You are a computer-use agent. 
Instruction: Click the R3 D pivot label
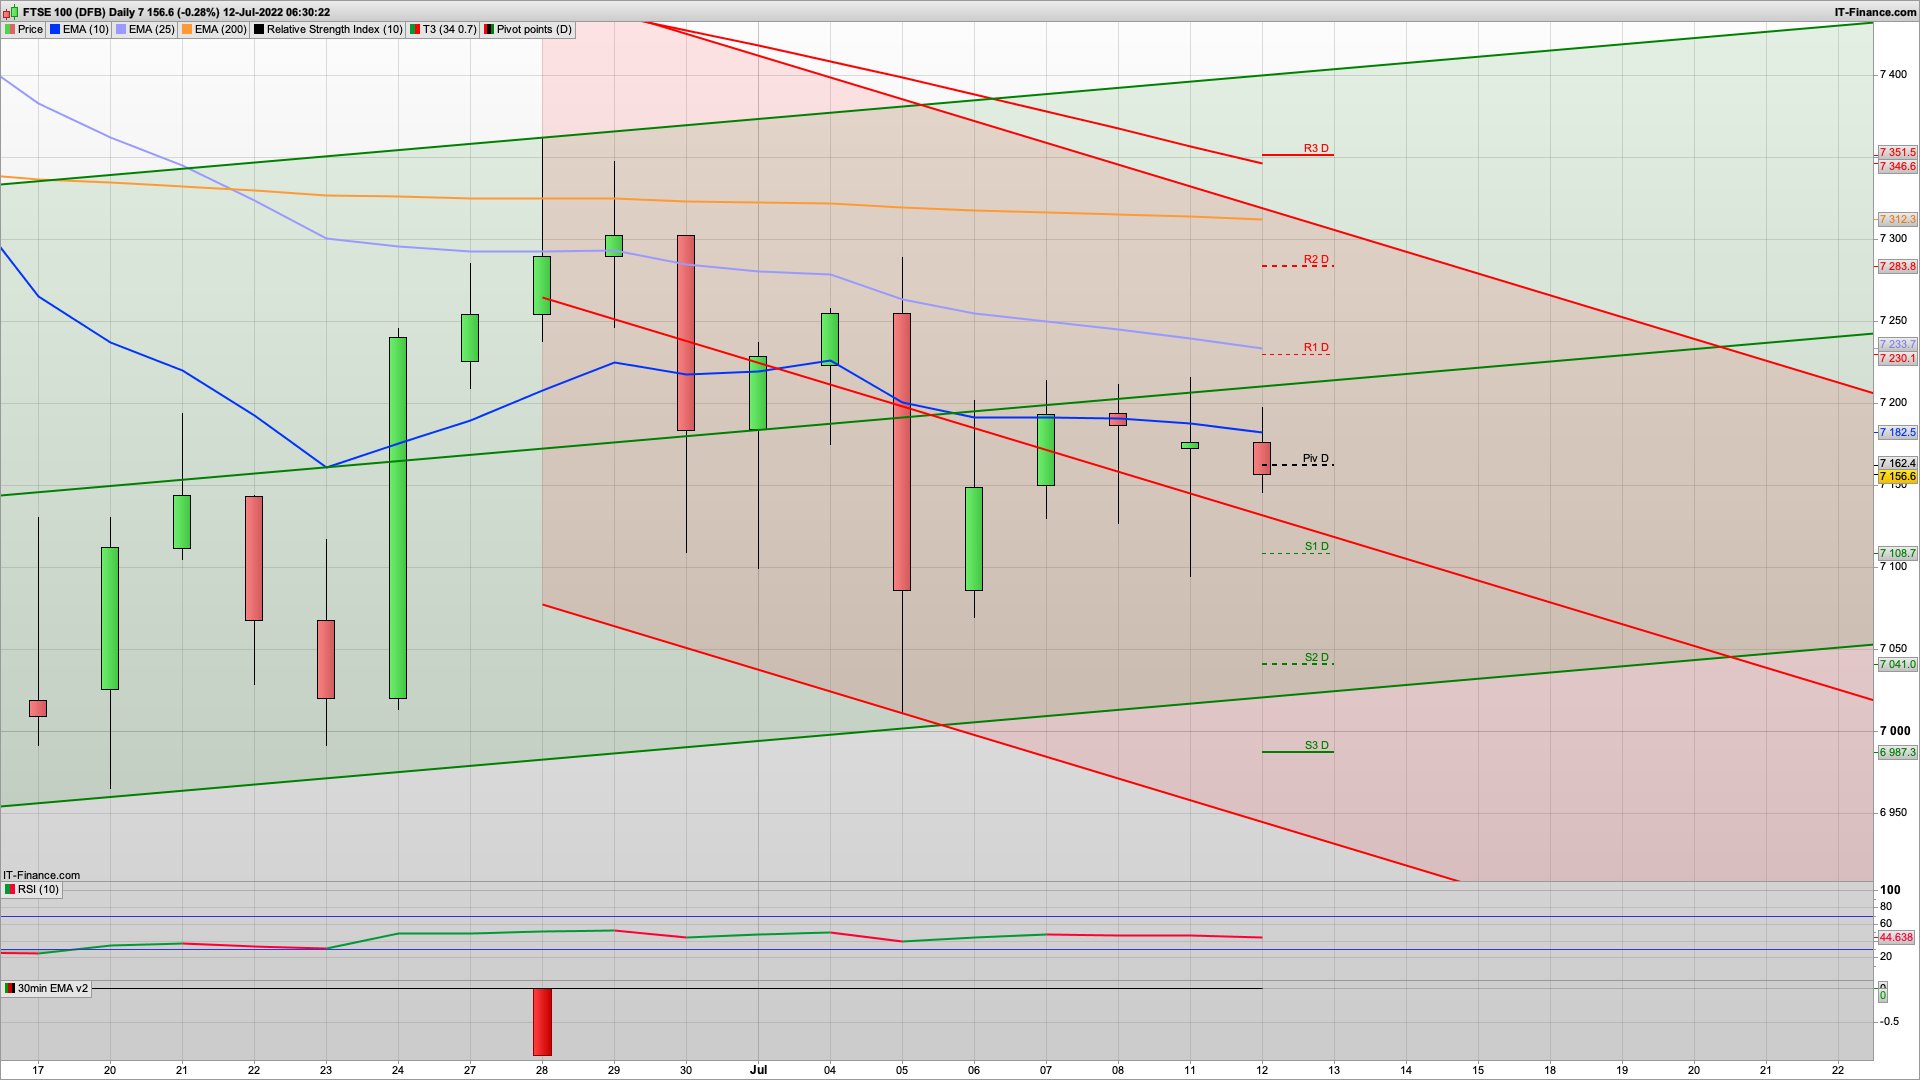click(1316, 148)
